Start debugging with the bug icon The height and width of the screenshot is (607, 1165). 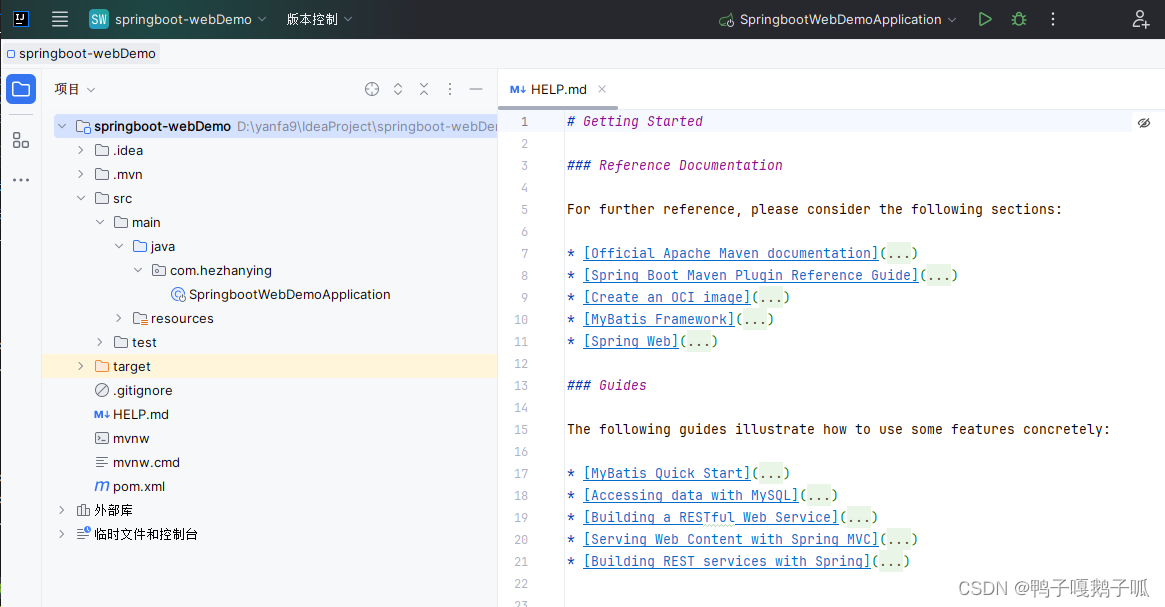coord(1019,19)
